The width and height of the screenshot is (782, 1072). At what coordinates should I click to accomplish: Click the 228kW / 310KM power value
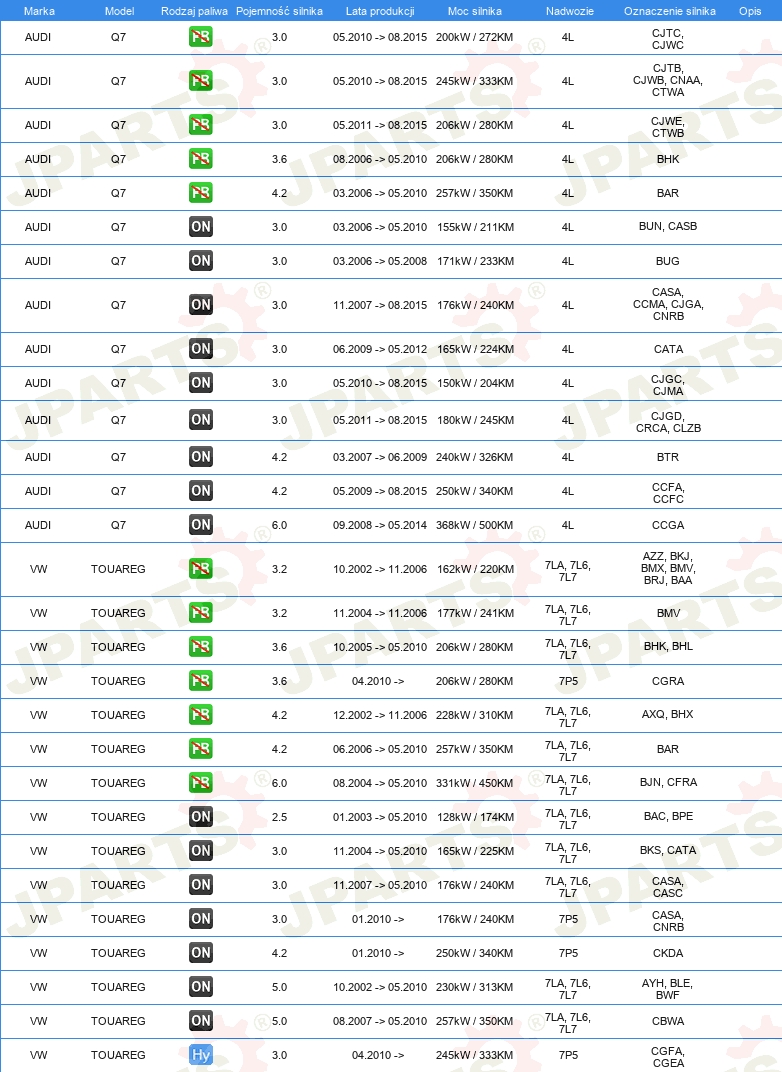click(474, 715)
